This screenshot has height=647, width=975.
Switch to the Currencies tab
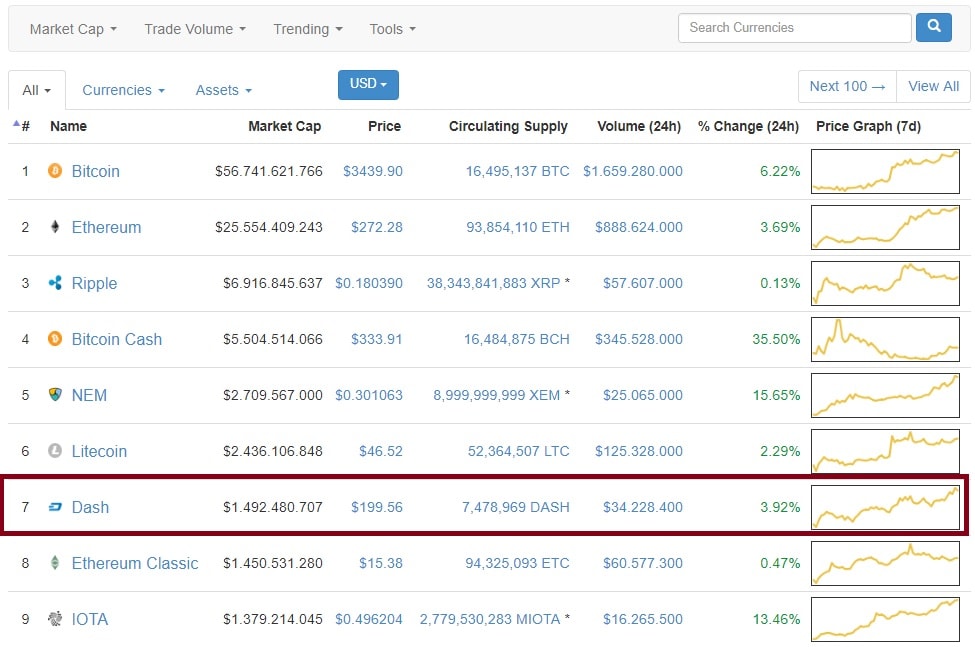point(123,90)
